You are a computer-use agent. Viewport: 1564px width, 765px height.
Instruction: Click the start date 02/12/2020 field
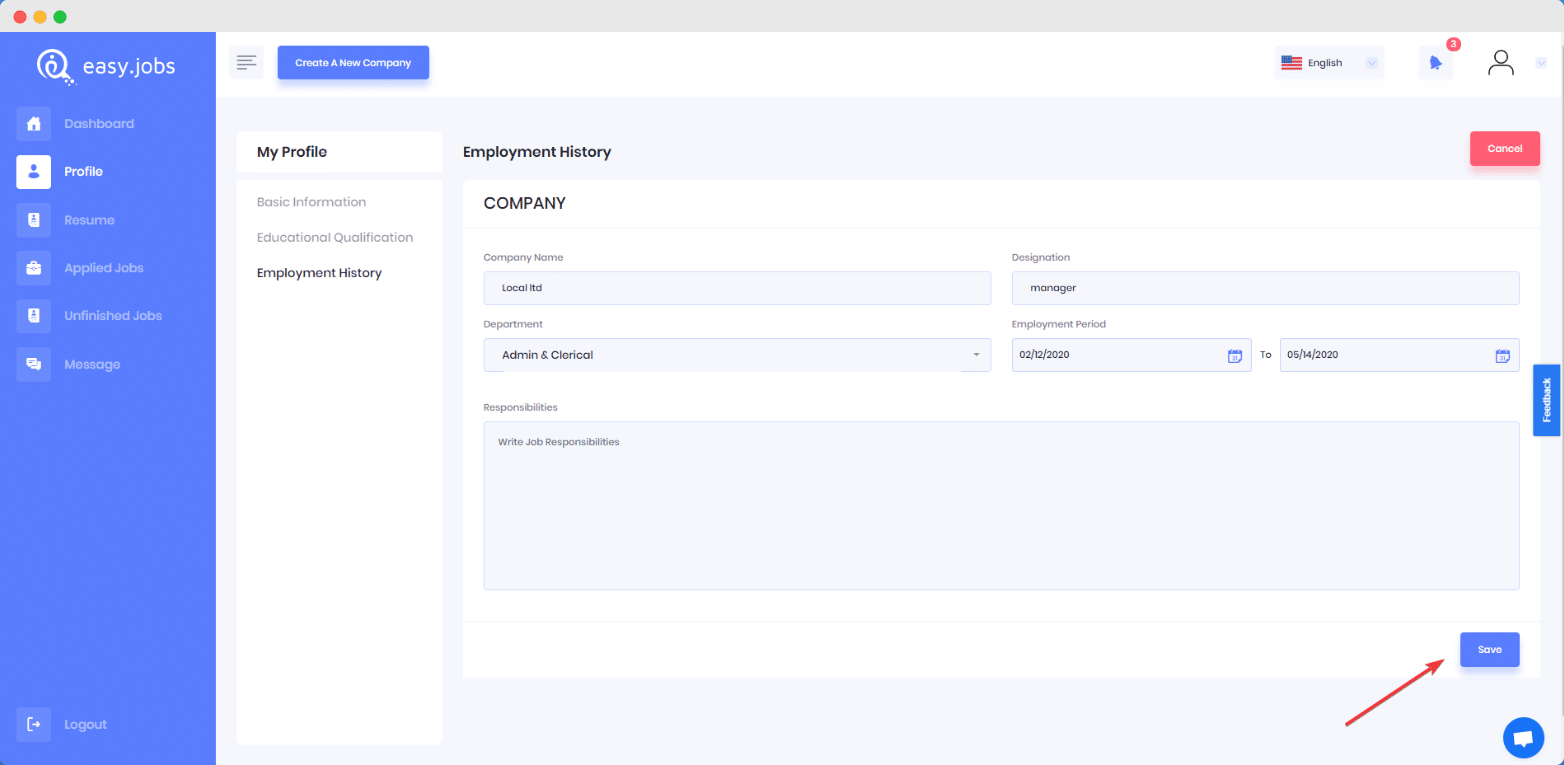1131,355
